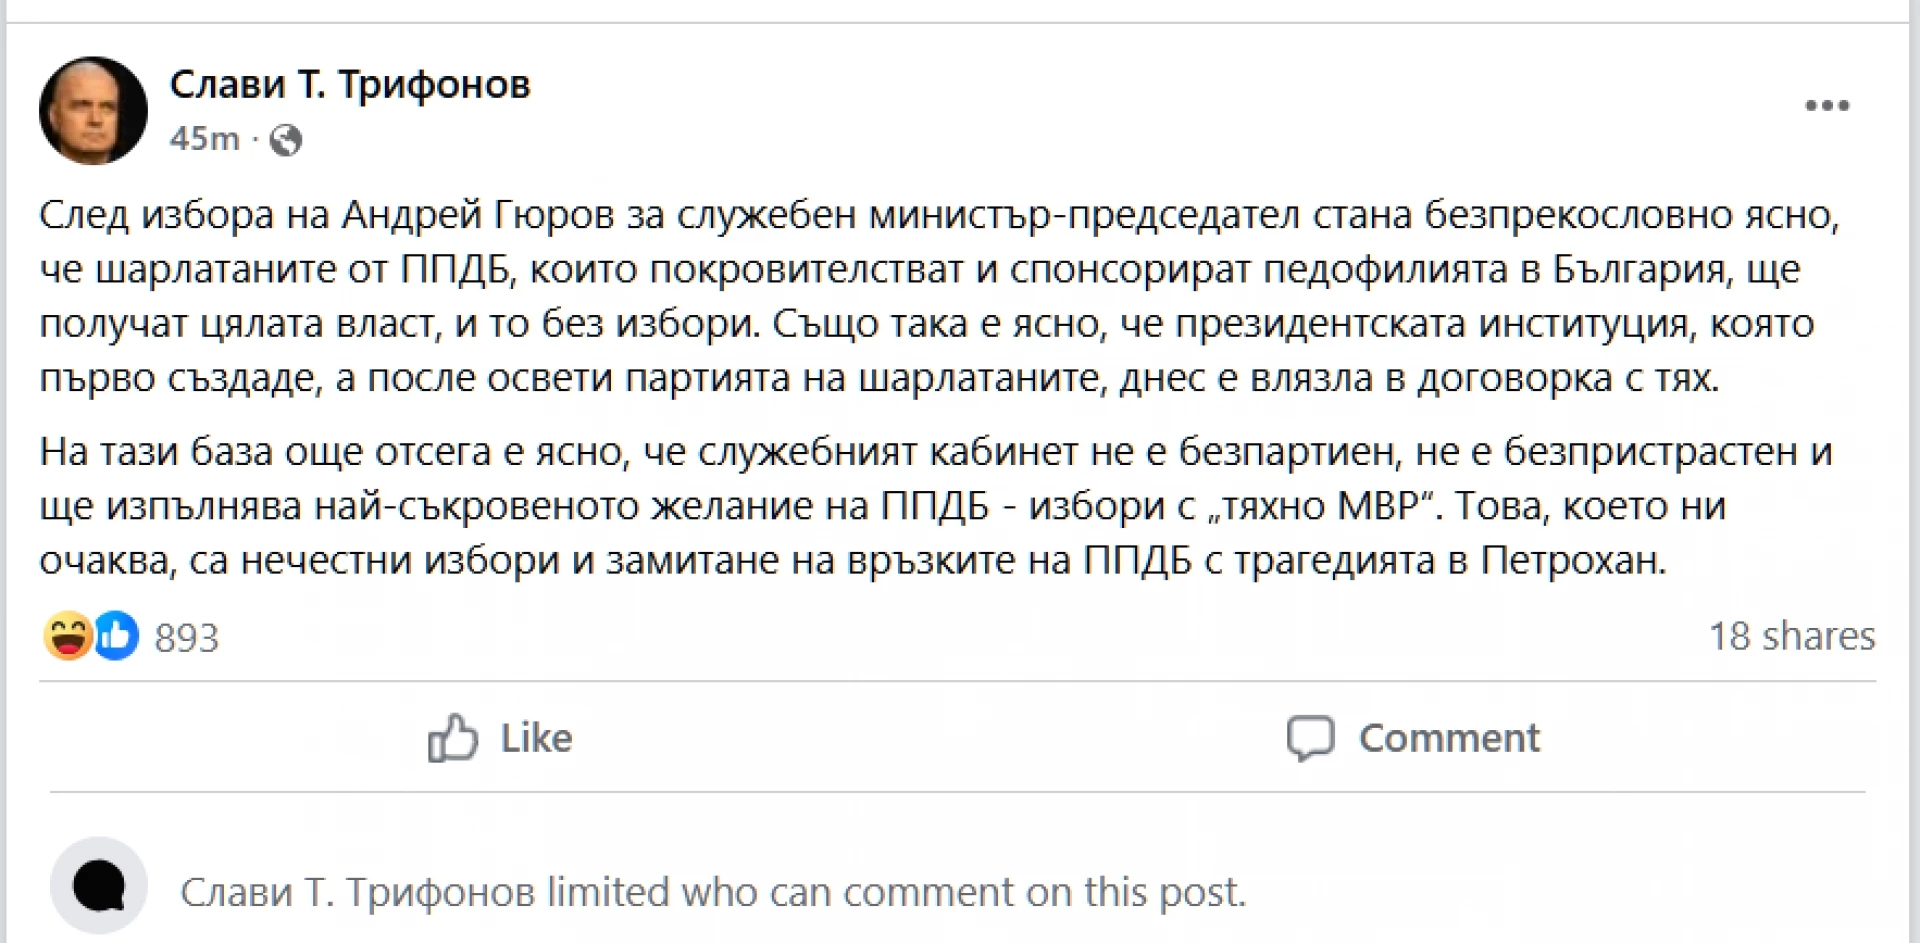Open the author name Слави Т. Трифонов link
The image size is (1920, 943).
[x=350, y=84]
